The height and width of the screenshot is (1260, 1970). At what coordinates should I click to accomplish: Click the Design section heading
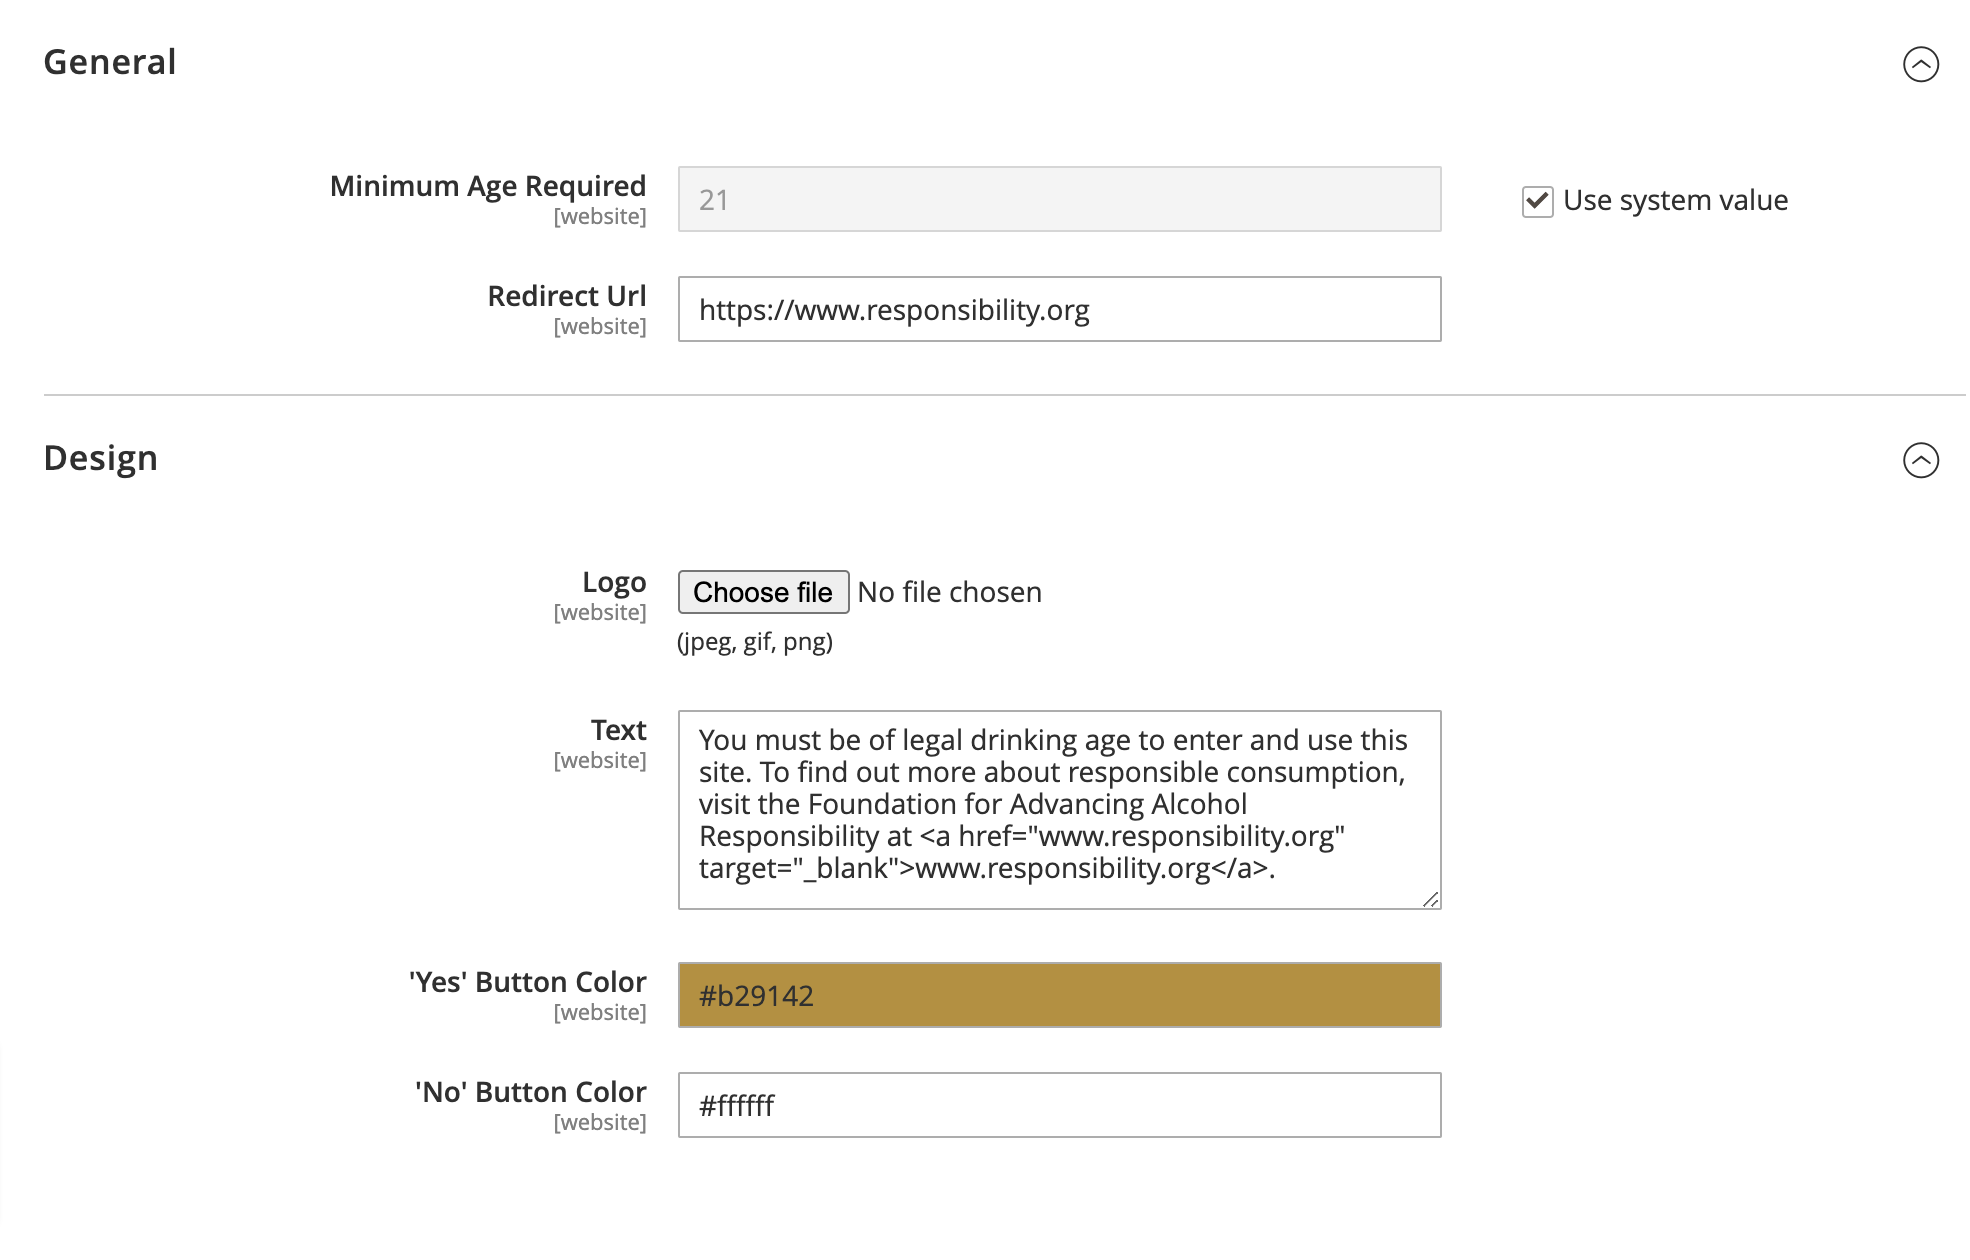(x=101, y=458)
